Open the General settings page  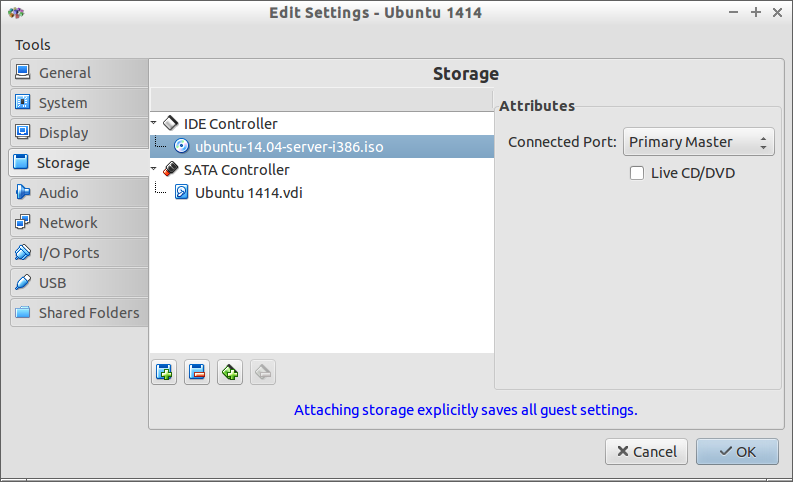(x=79, y=73)
